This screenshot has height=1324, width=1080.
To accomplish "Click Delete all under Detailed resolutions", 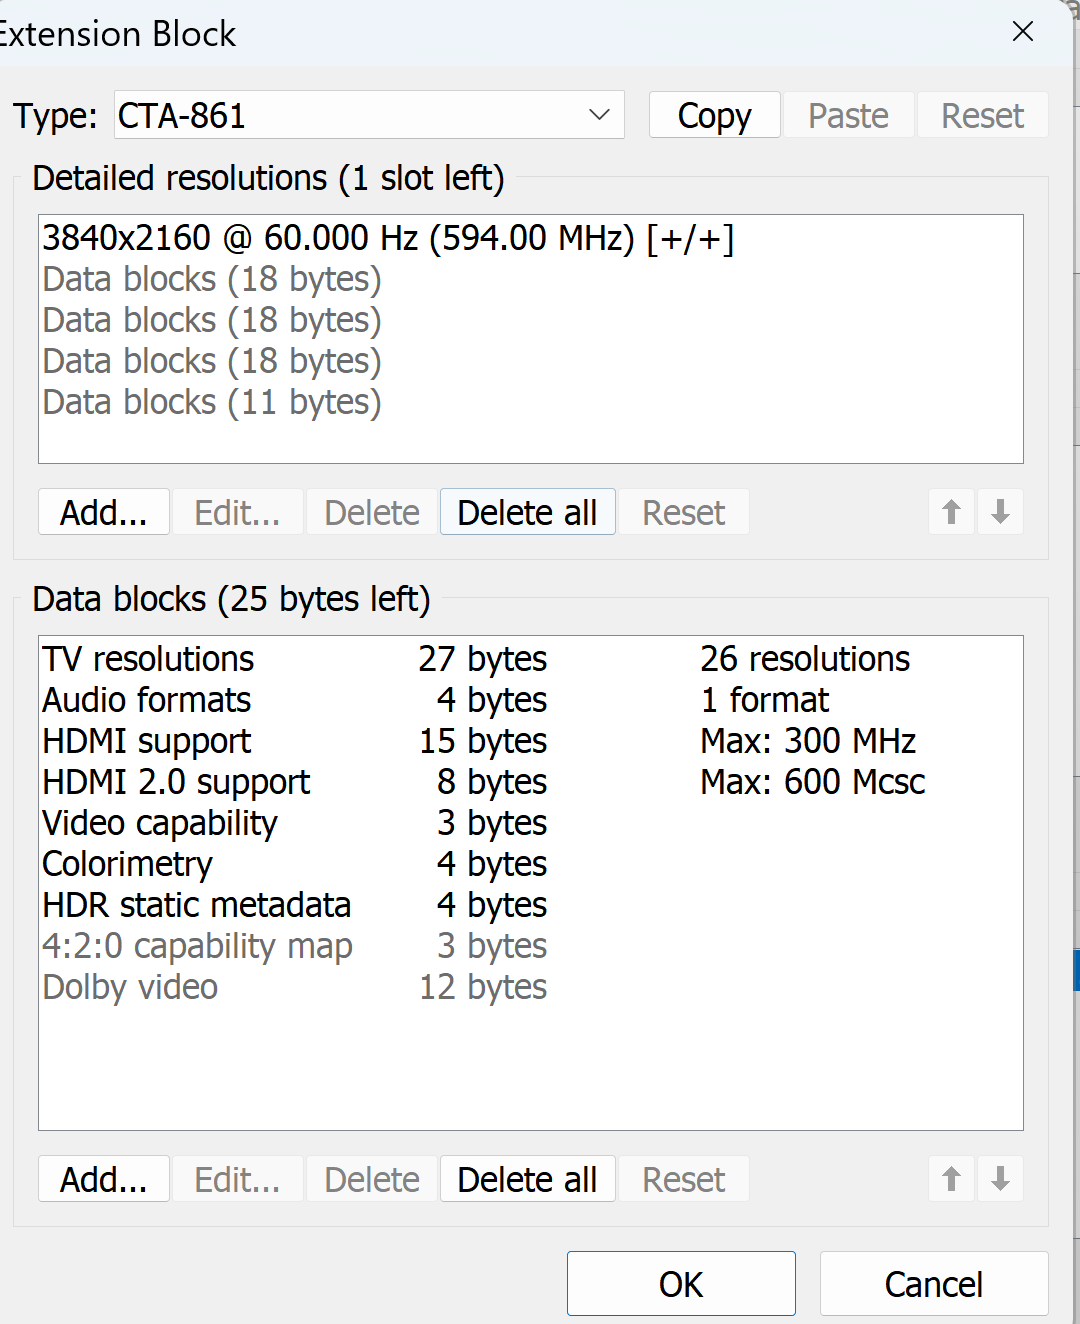I will click(x=527, y=512).
